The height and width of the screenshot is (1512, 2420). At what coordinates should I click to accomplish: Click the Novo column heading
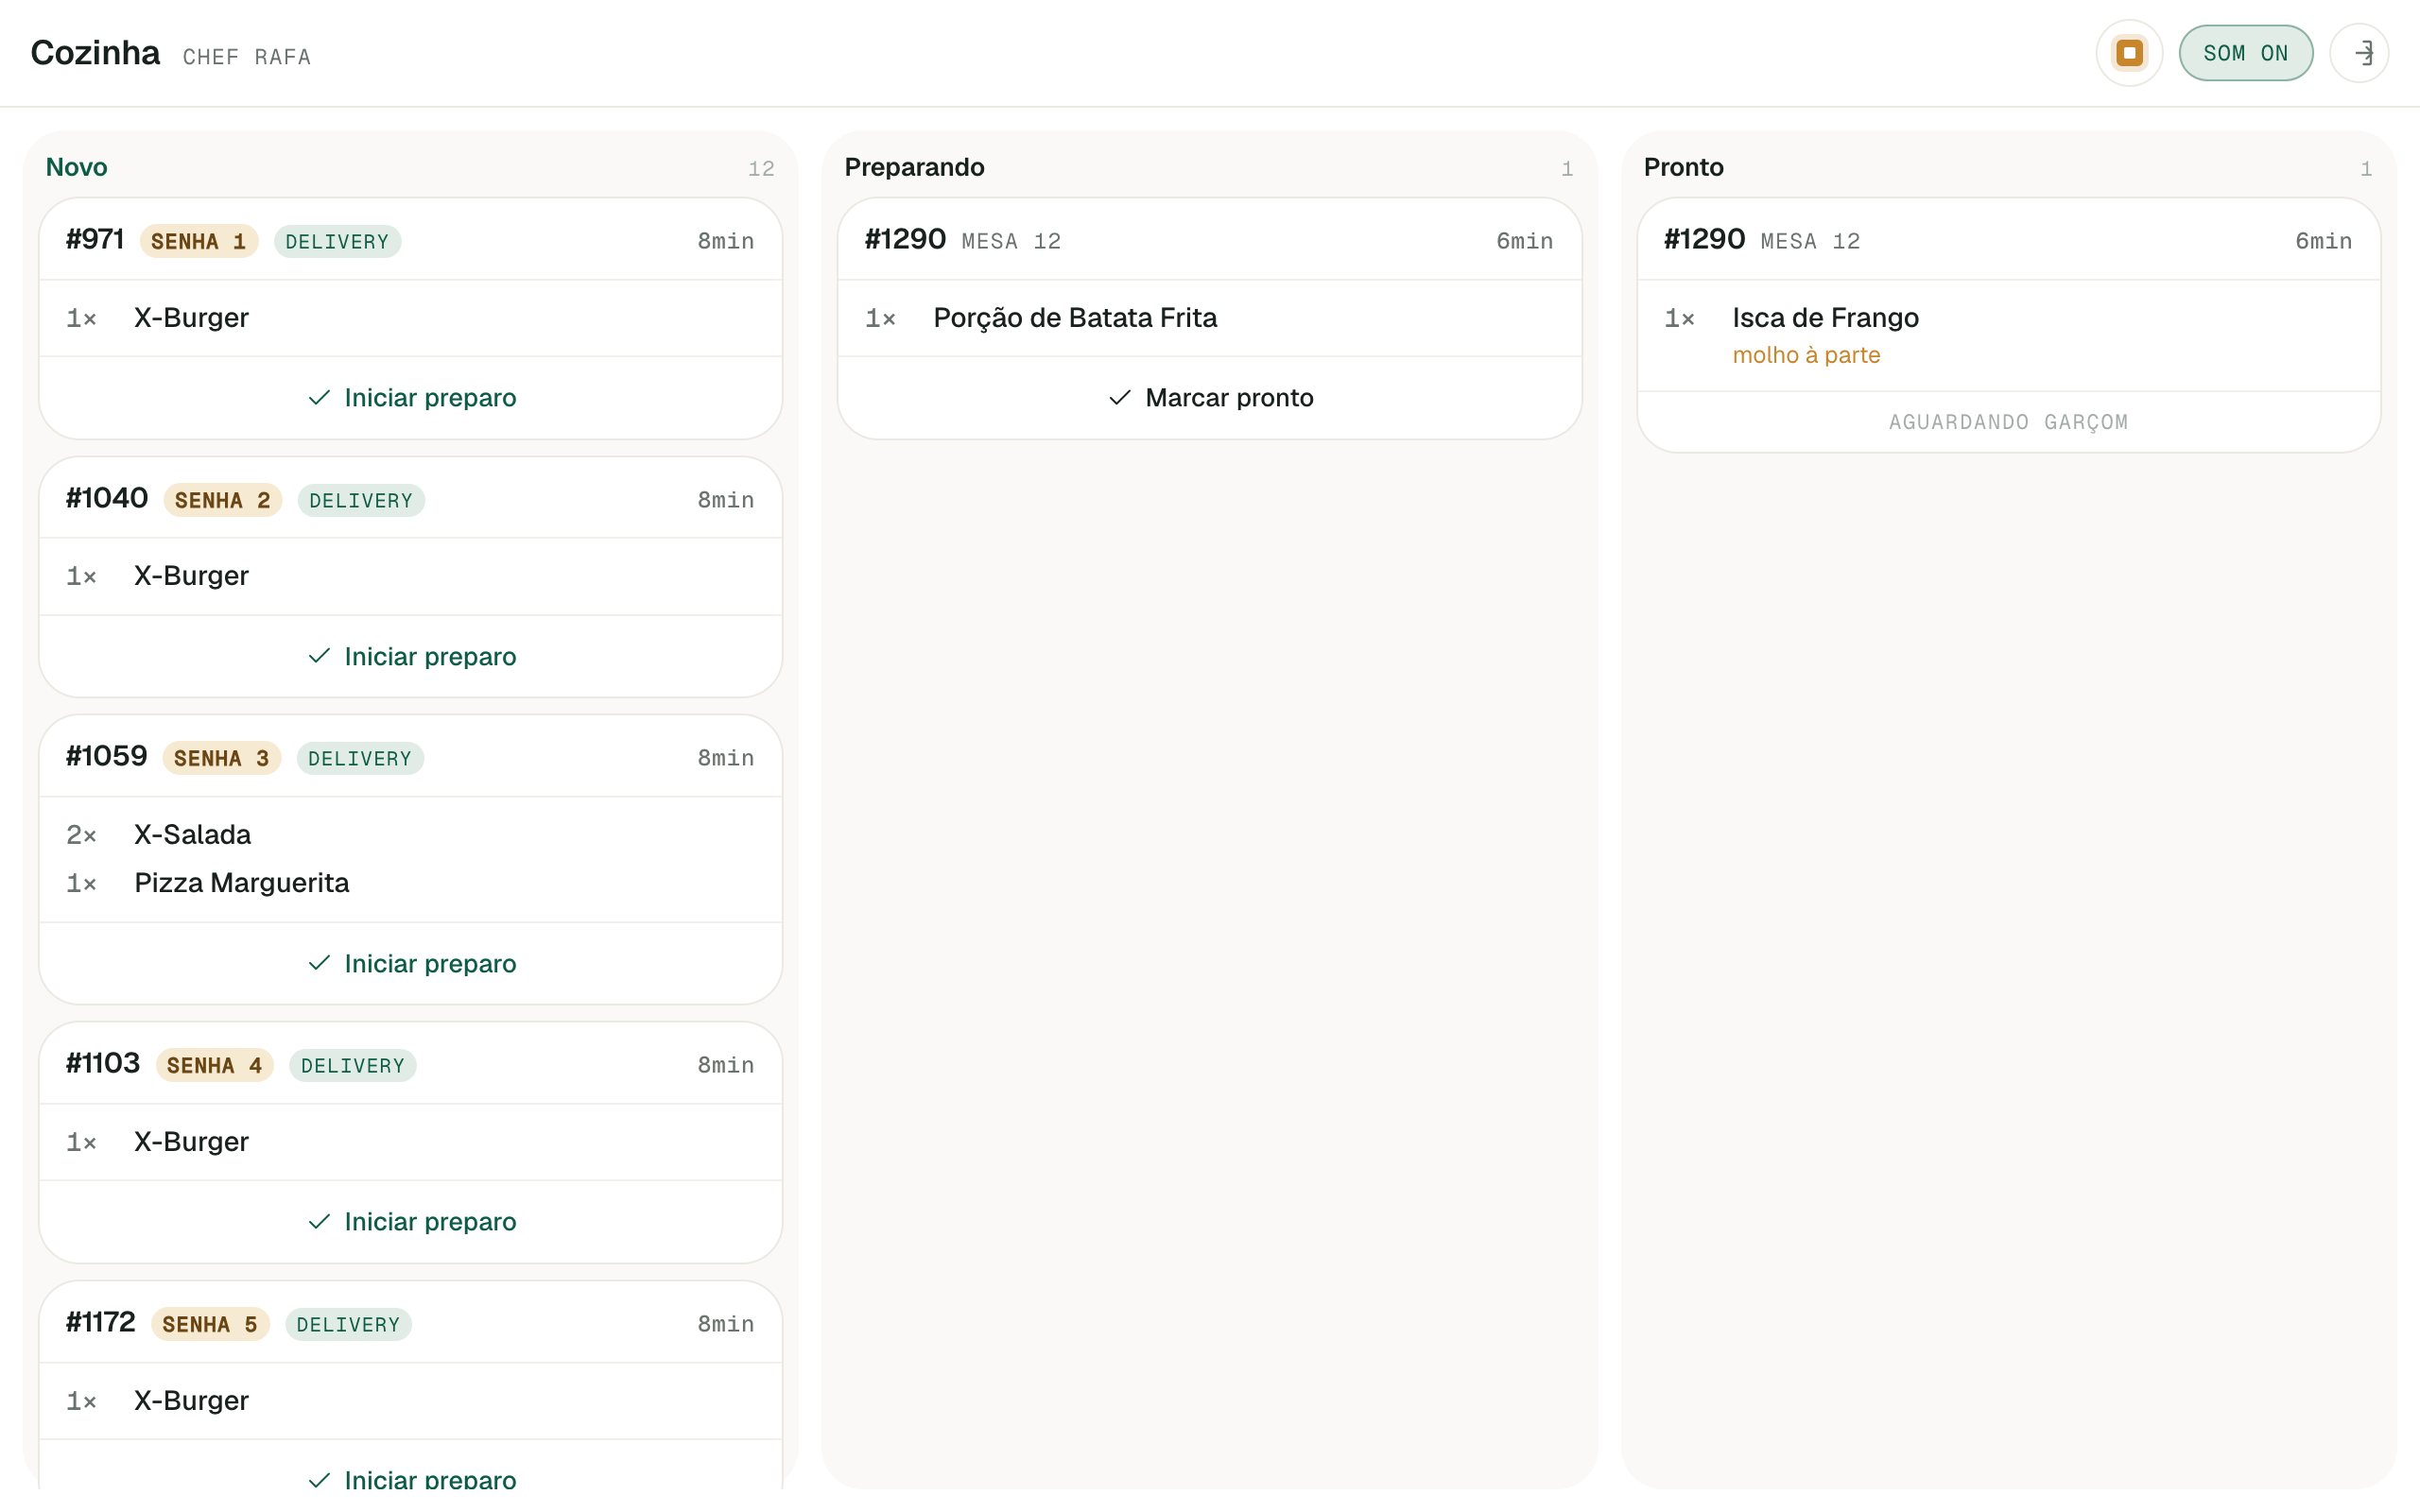[x=77, y=167]
